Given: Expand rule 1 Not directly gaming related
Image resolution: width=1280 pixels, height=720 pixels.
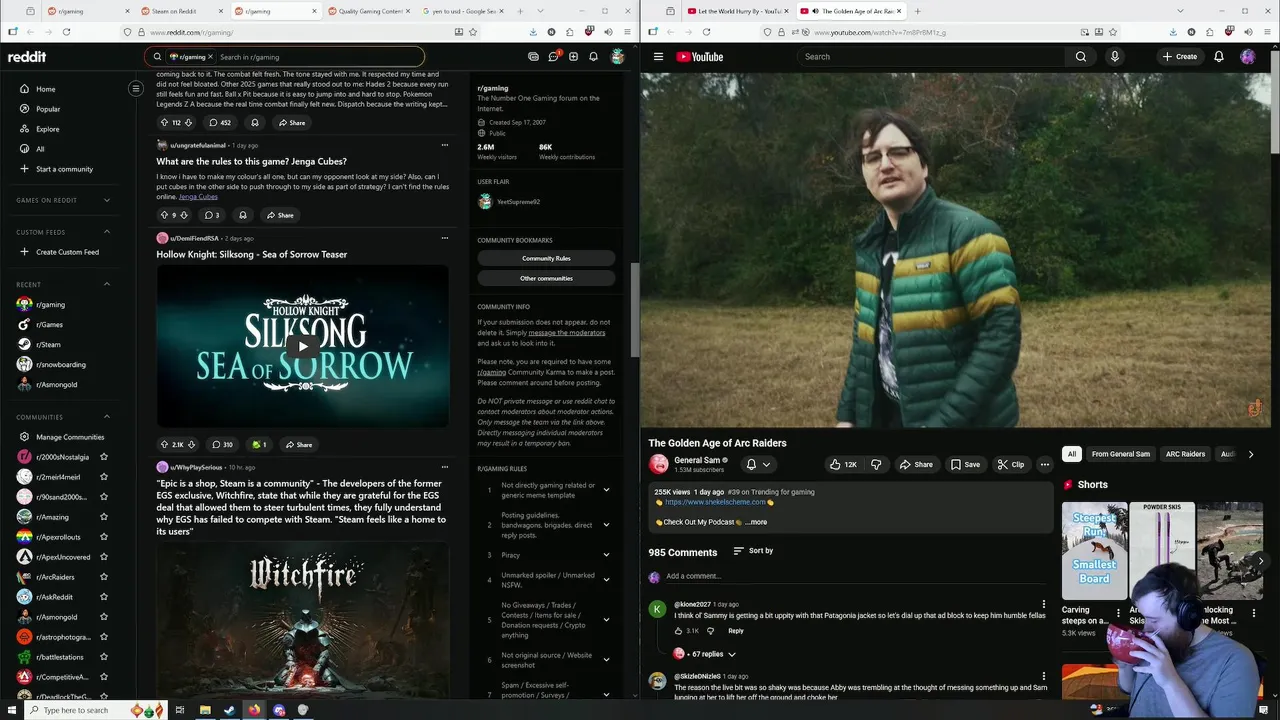Looking at the screenshot, I should tap(606, 490).
